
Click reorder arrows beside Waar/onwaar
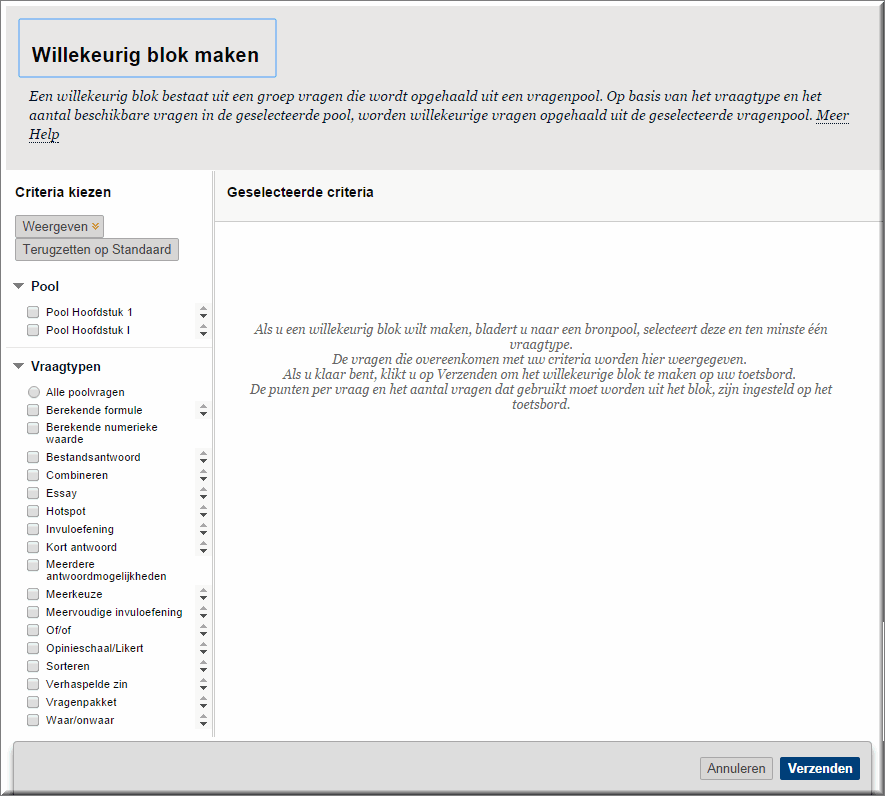(x=203, y=721)
